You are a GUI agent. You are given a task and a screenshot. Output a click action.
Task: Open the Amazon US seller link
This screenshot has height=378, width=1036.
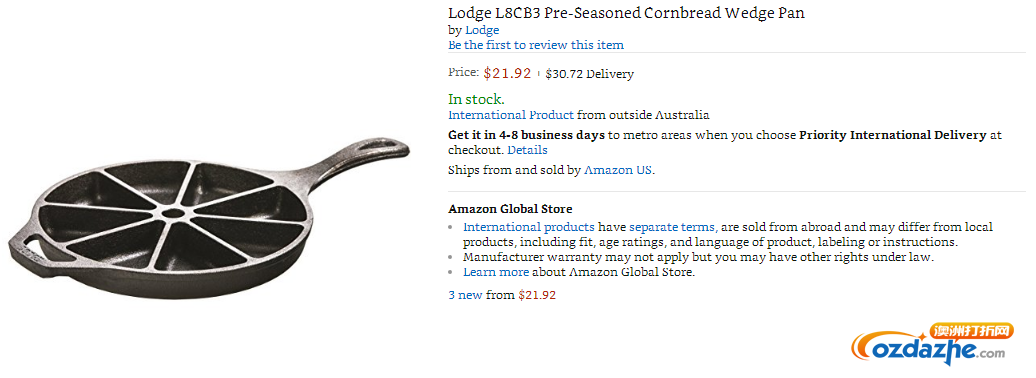click(x=618, y=170)
